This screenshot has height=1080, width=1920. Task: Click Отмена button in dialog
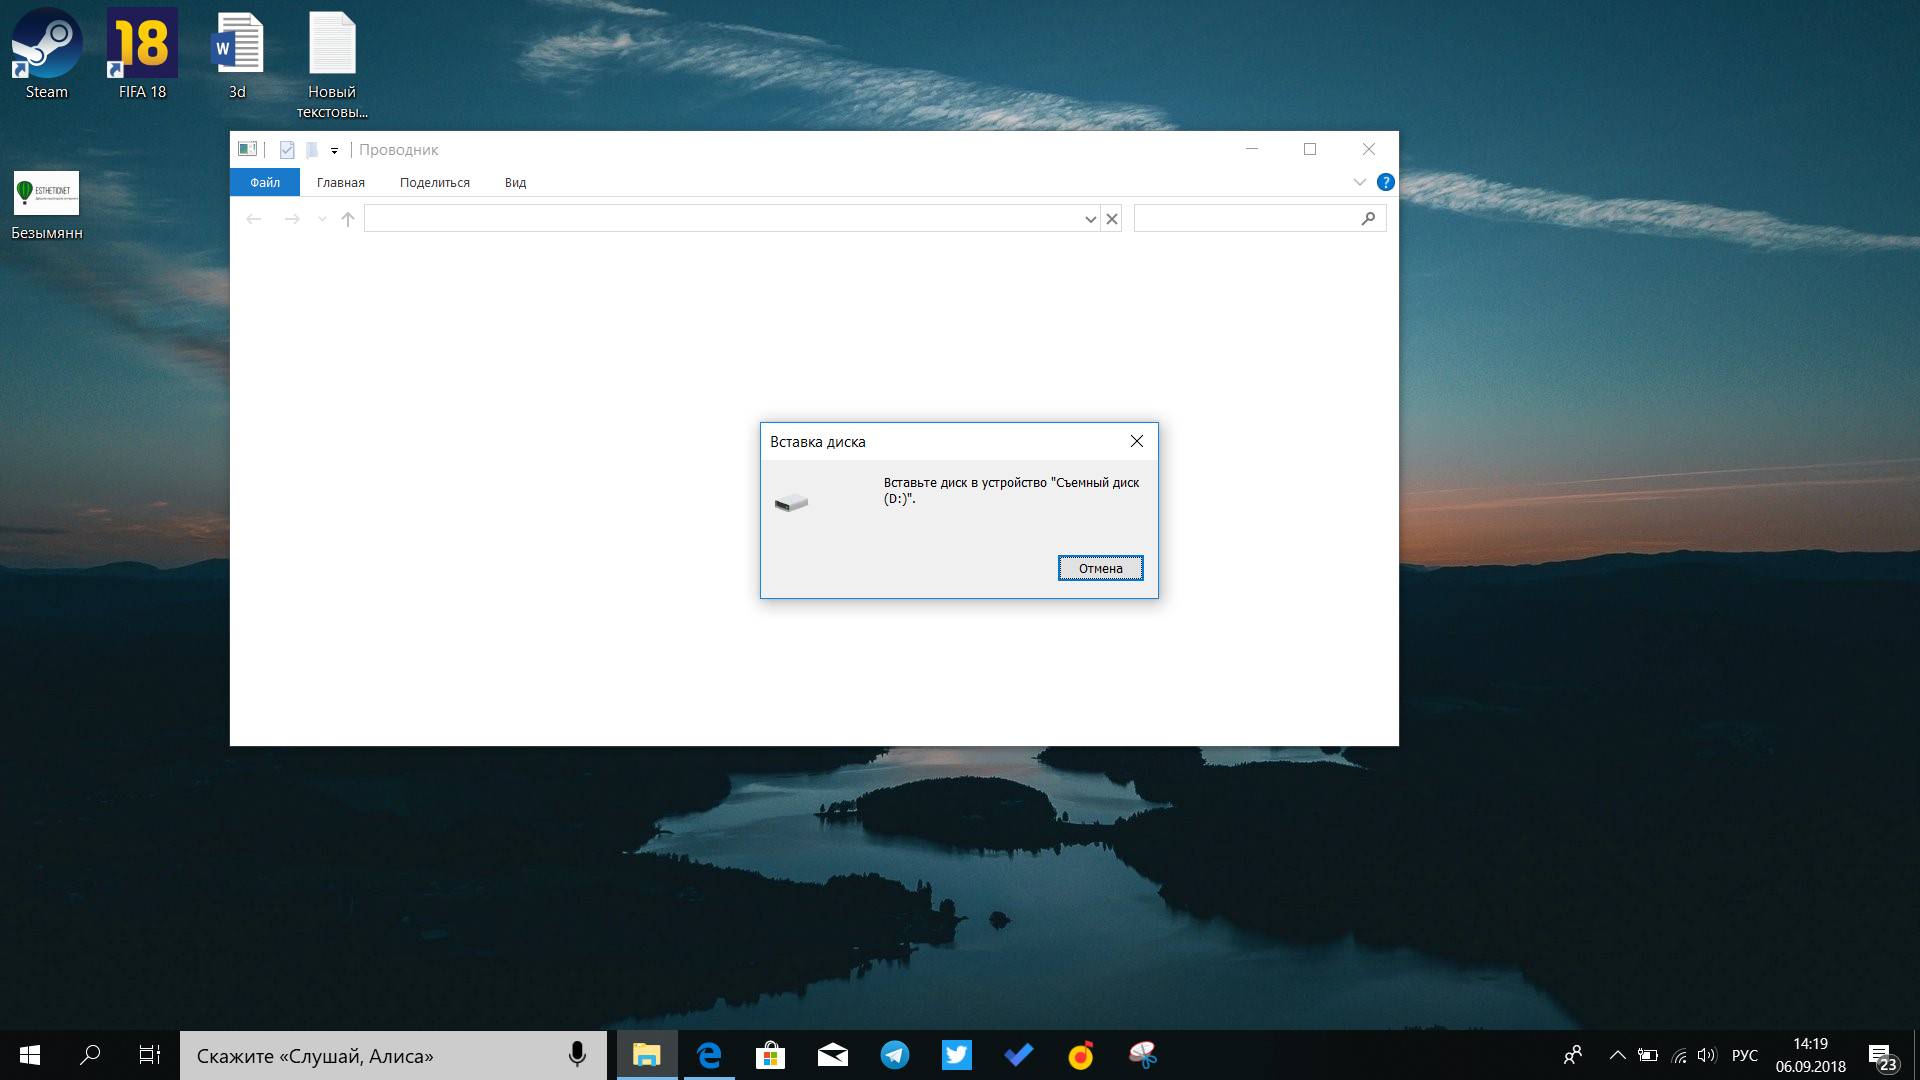[x=1100, y=567]
